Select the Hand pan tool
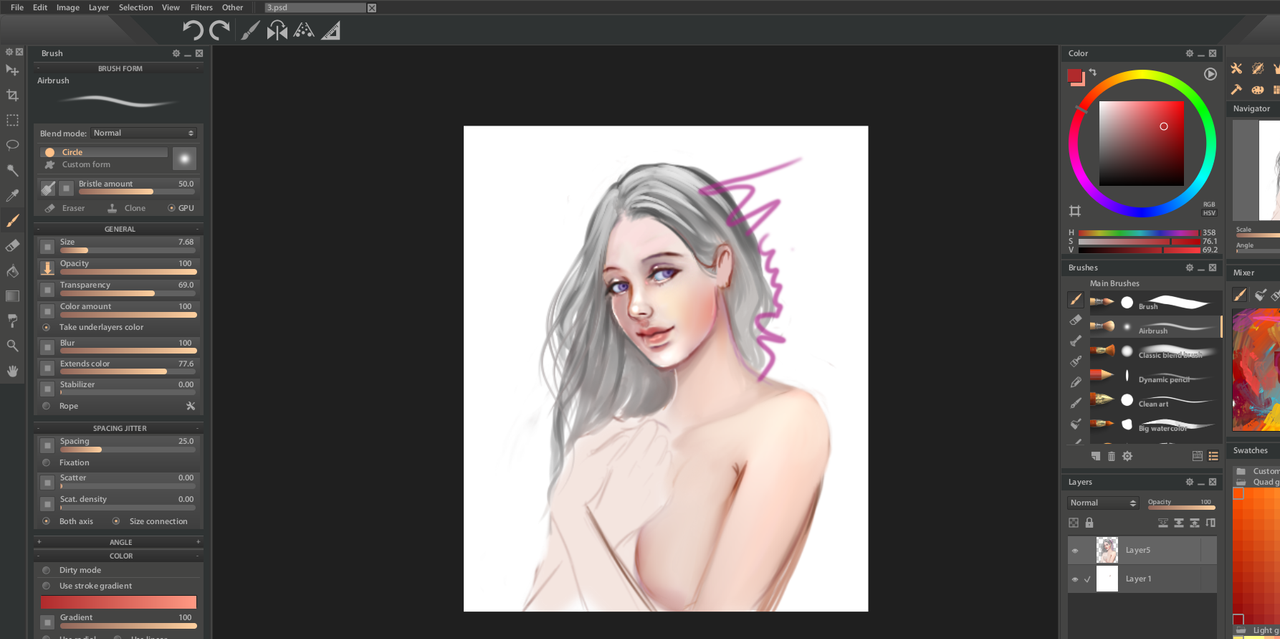Screen dimensions: 1280x639 (x=12, y=370)
